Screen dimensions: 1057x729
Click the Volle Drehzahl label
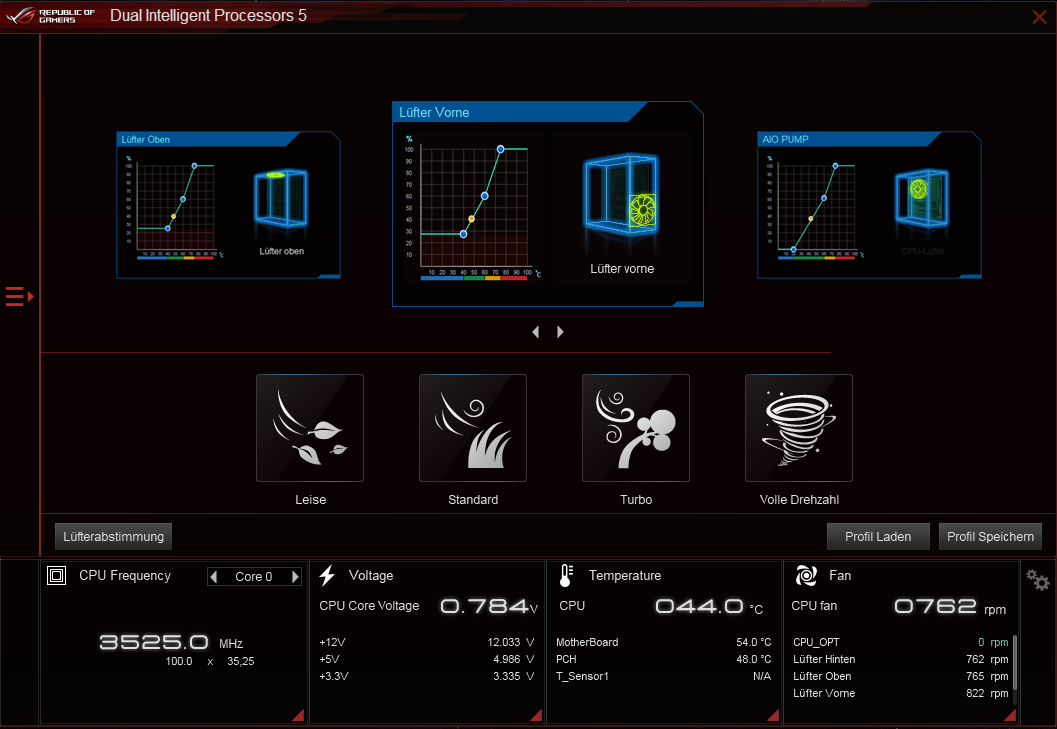[x=799, y=500]
